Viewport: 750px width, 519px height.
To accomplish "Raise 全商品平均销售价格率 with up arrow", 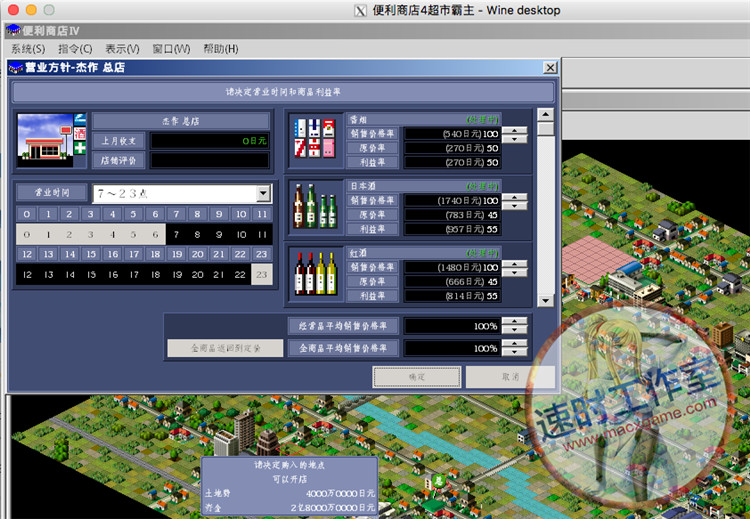I will (x=514, y=343).
